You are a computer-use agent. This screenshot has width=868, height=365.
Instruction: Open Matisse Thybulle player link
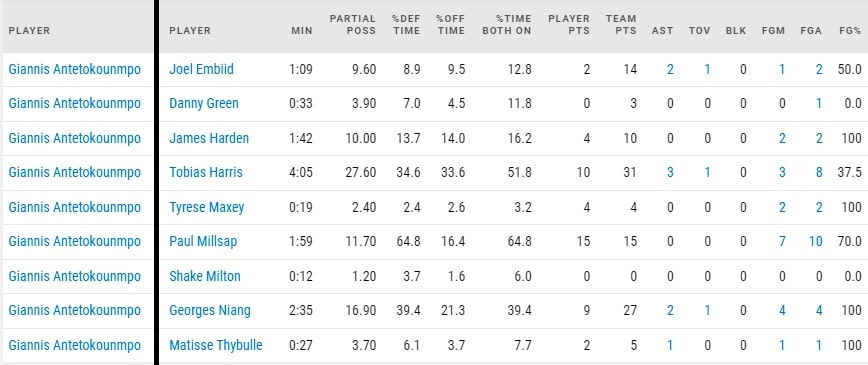coord(216,345)
